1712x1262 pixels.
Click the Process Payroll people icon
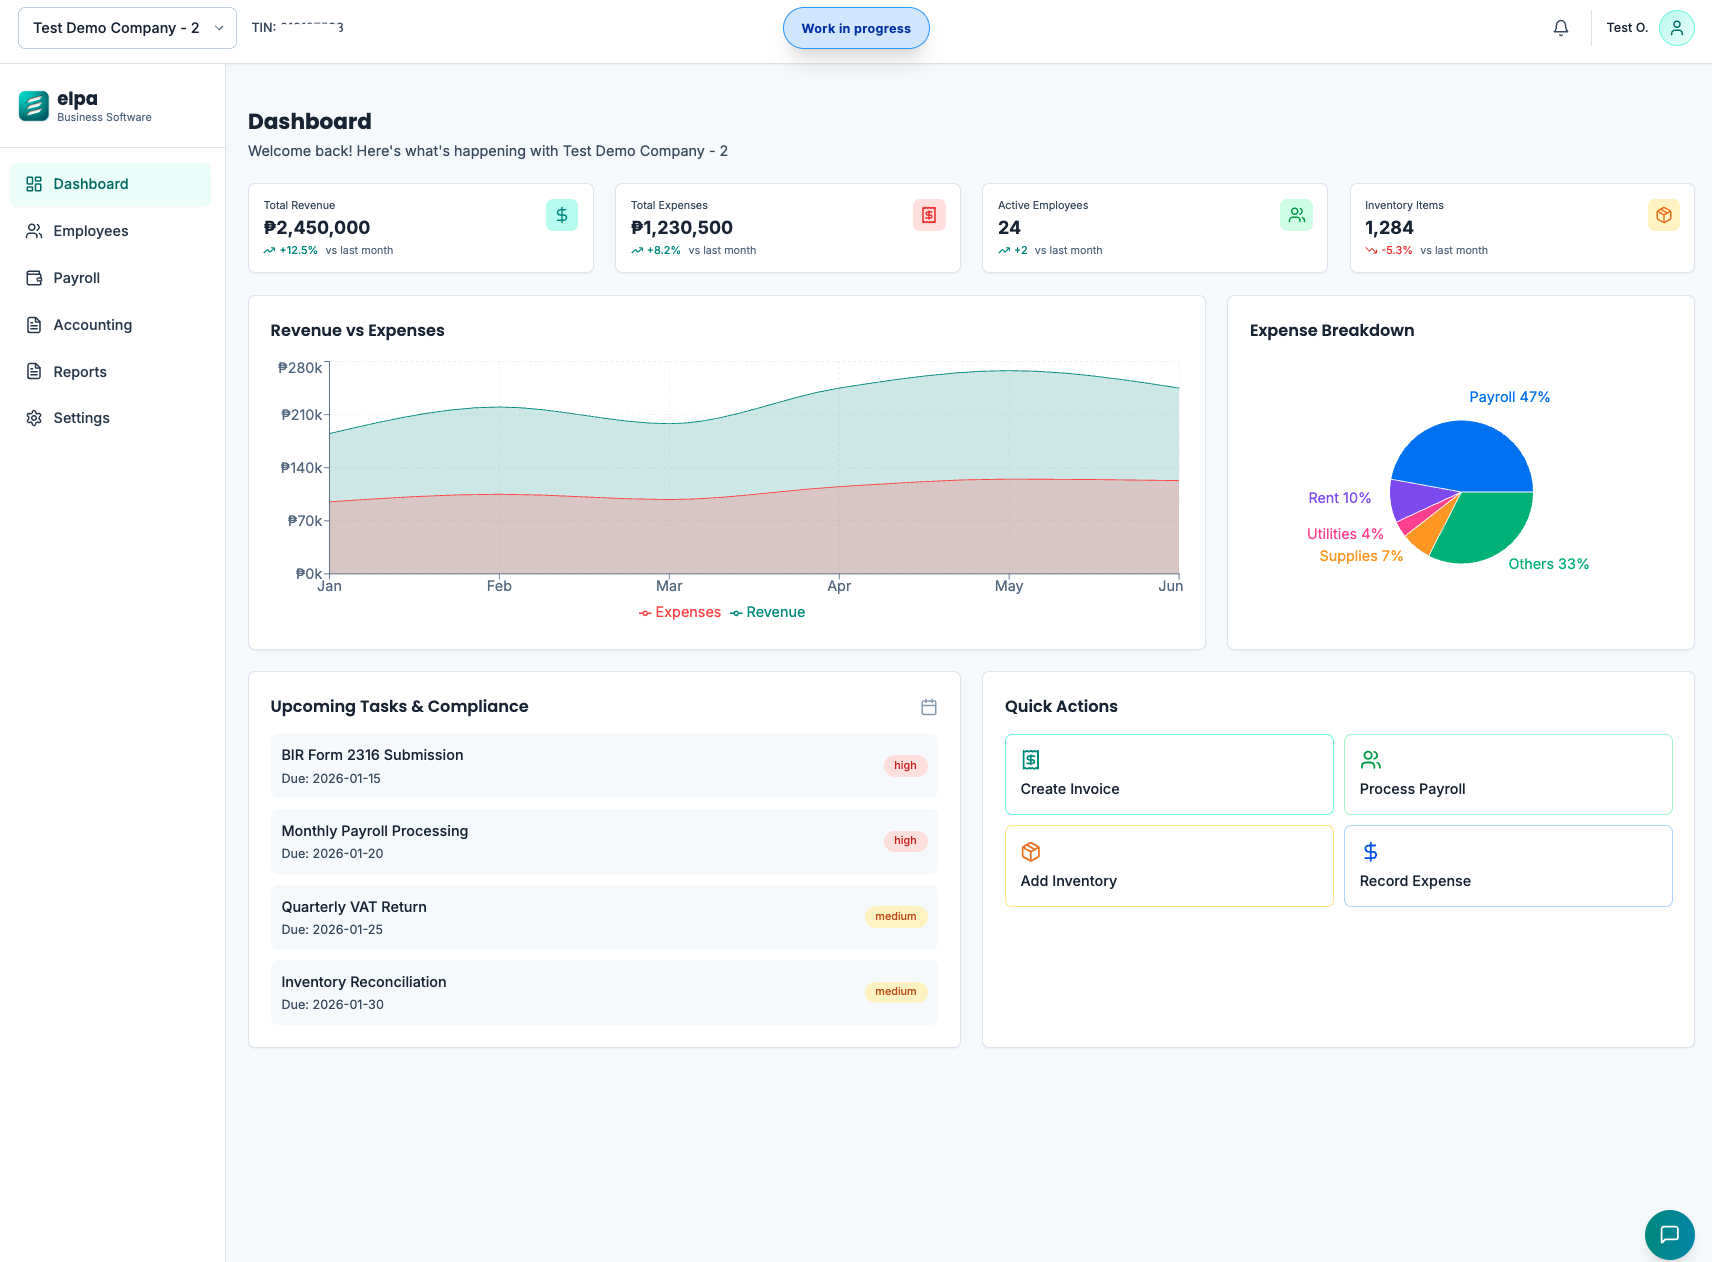[1370, 760]
